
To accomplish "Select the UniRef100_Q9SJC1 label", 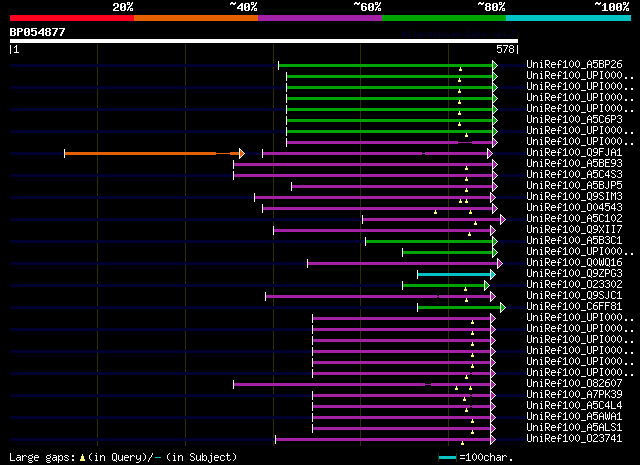I will coord(574,296).
